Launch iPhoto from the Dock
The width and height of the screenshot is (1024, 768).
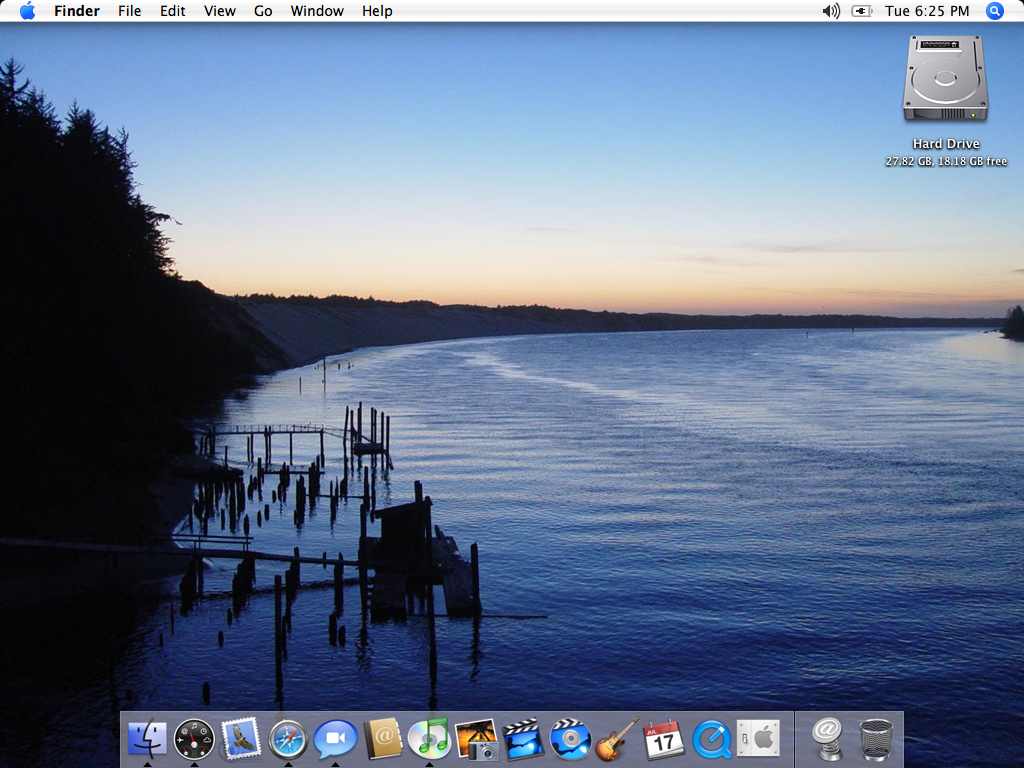(x=476, y=740)
